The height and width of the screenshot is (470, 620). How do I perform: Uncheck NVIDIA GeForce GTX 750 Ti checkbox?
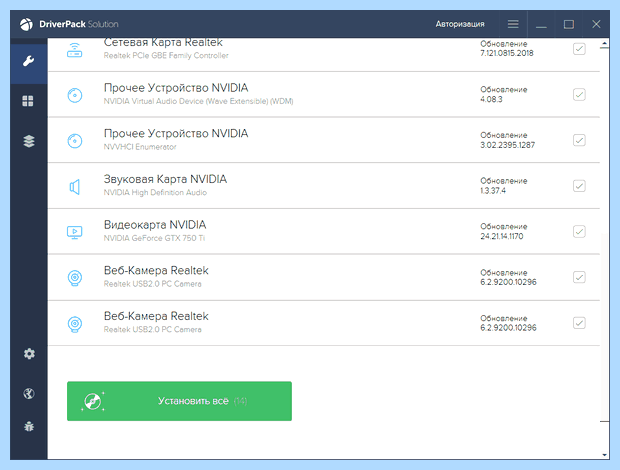[x=579, y=231]
